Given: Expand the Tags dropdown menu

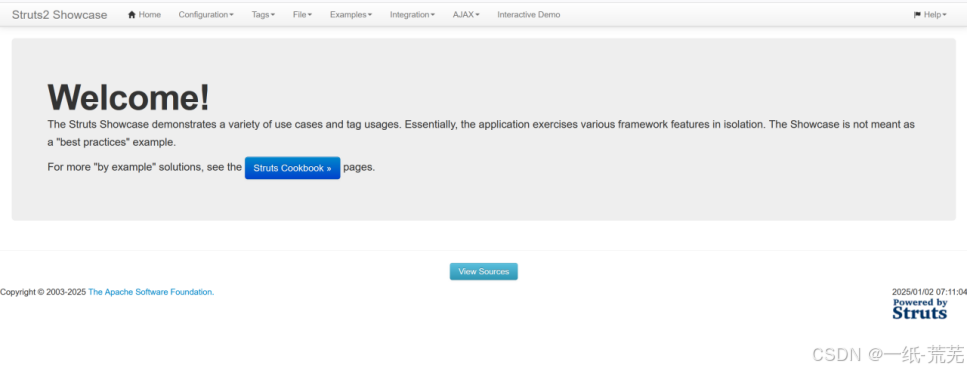Looking at the screenshot, I should coord(263,15).
